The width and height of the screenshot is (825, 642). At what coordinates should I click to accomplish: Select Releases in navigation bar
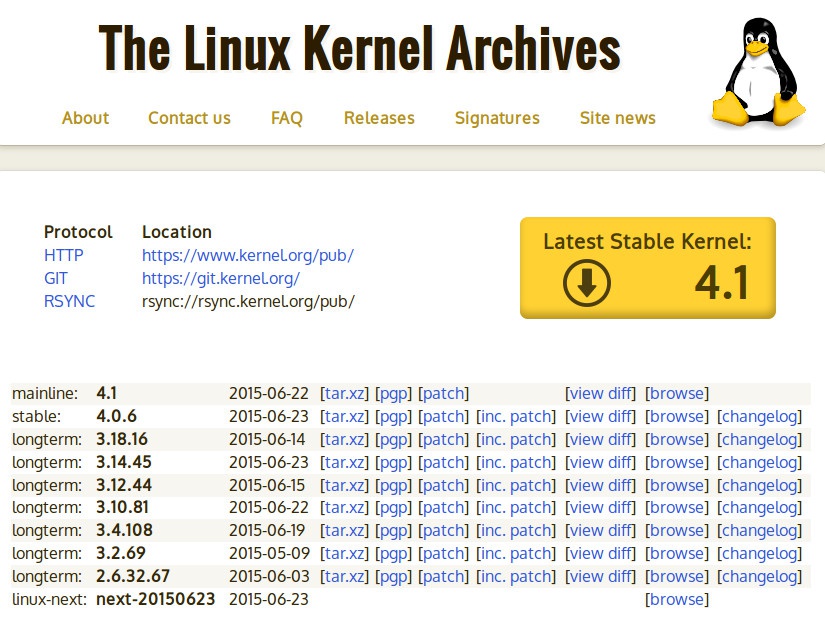point(379,118)
